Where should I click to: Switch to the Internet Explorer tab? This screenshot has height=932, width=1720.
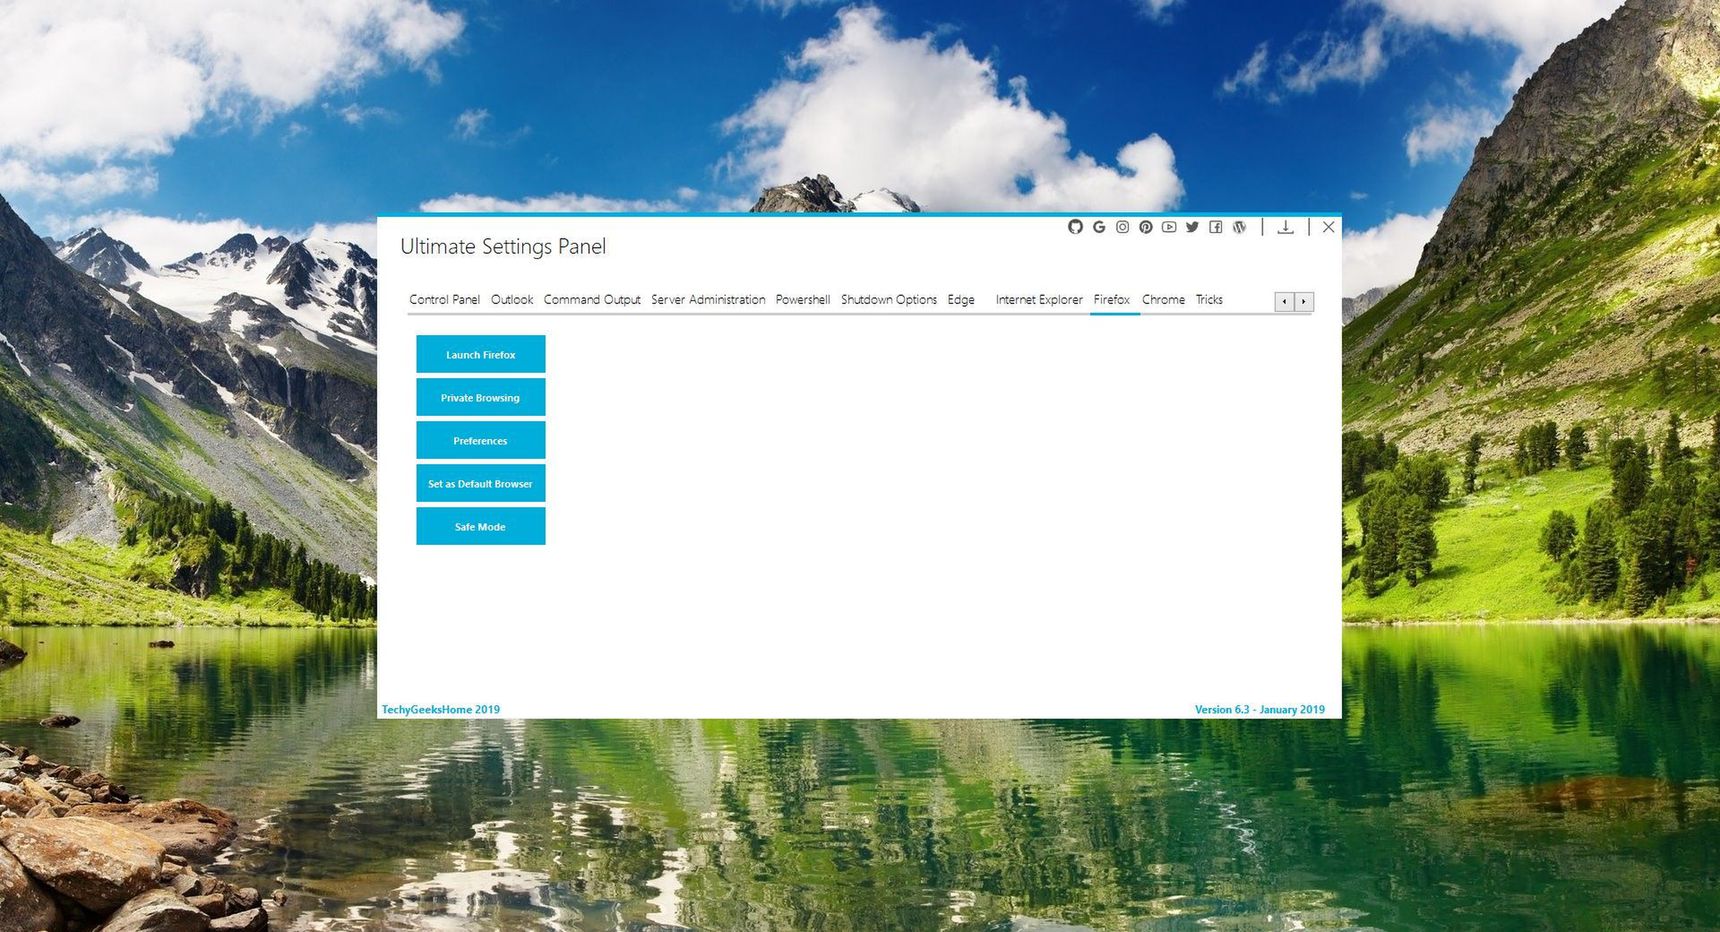[1039, 300]
